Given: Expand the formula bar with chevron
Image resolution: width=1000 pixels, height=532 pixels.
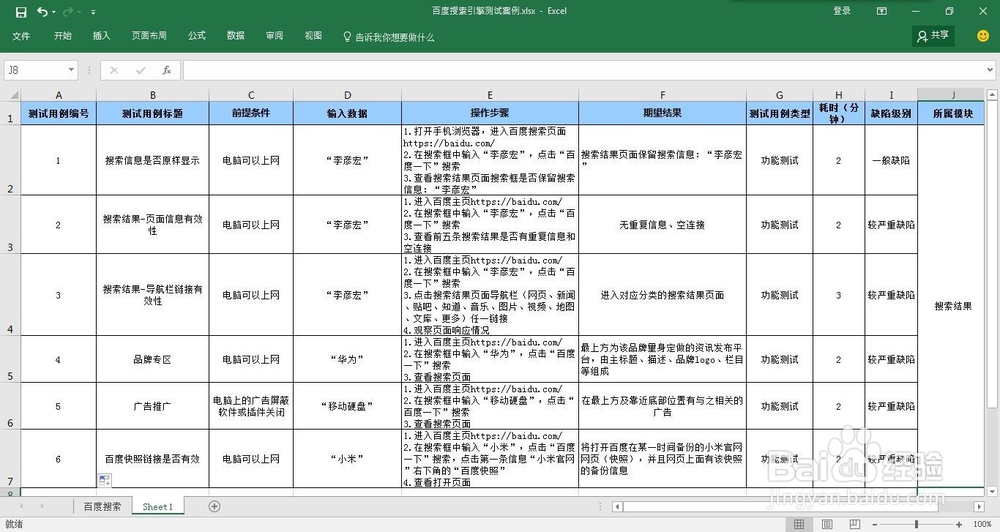Looking at the screenshot, I should (990, 70).
